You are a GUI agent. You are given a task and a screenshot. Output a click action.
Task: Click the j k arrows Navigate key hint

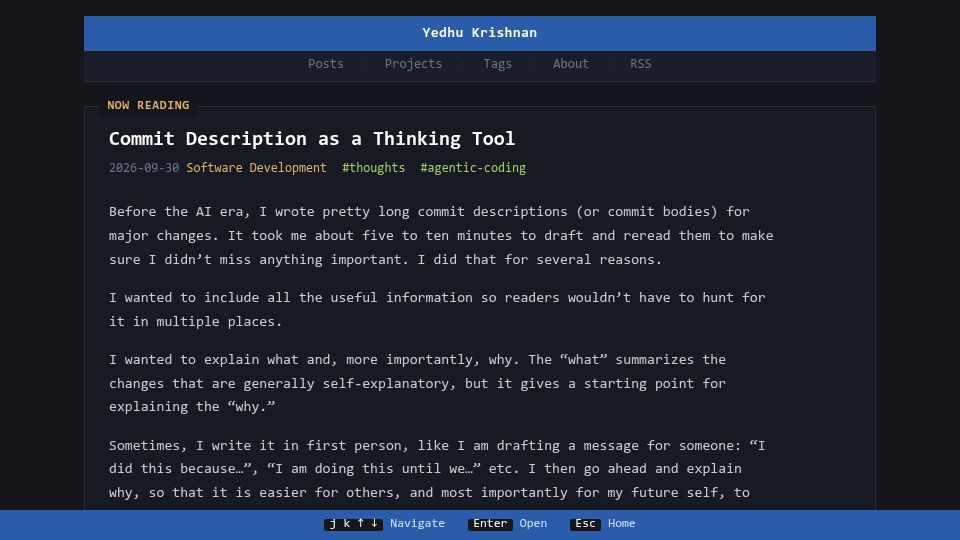coord(353,523)
